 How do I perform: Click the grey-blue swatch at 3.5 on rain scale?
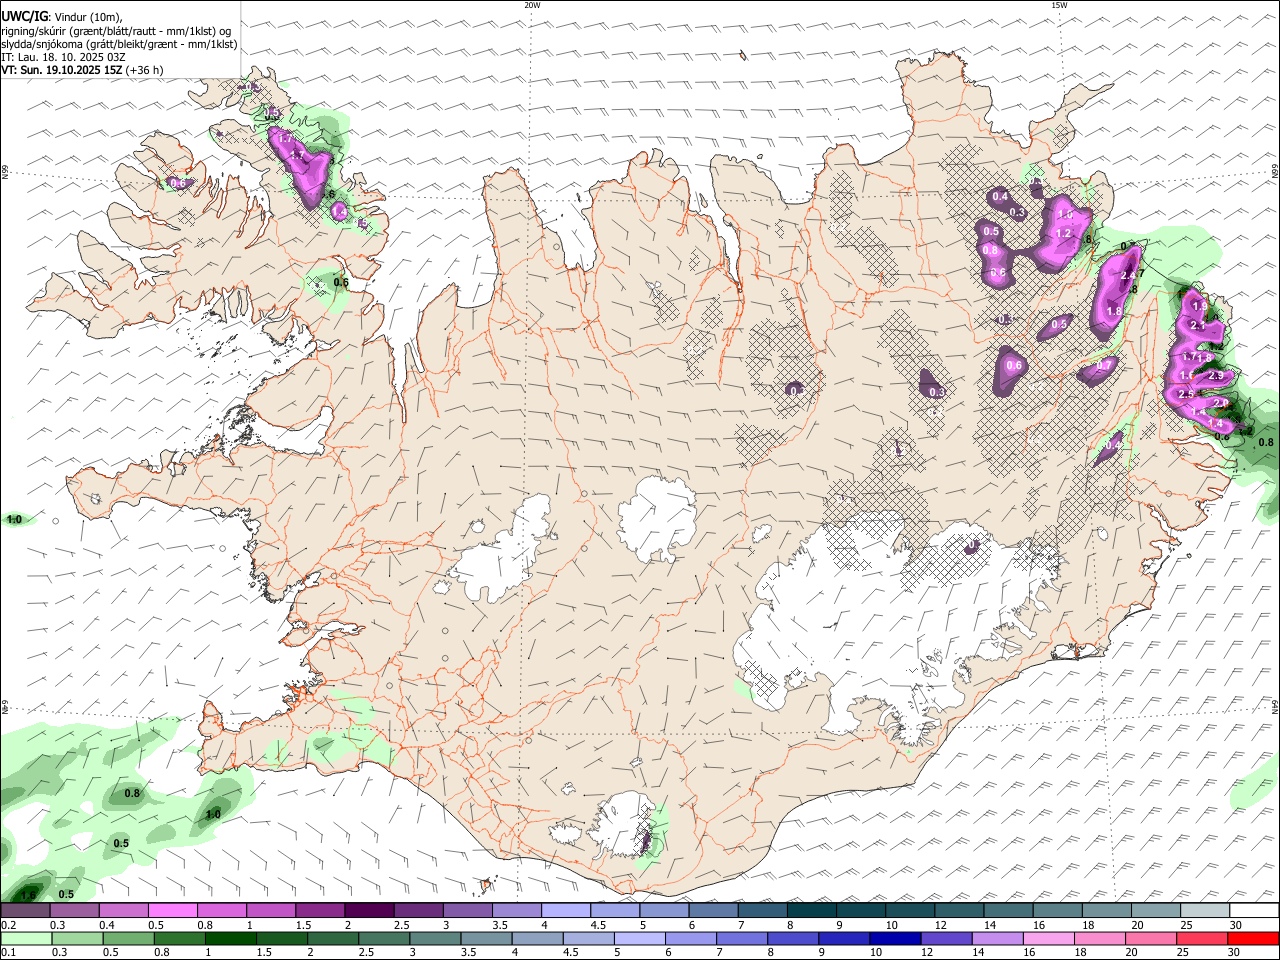pos(486,939)
